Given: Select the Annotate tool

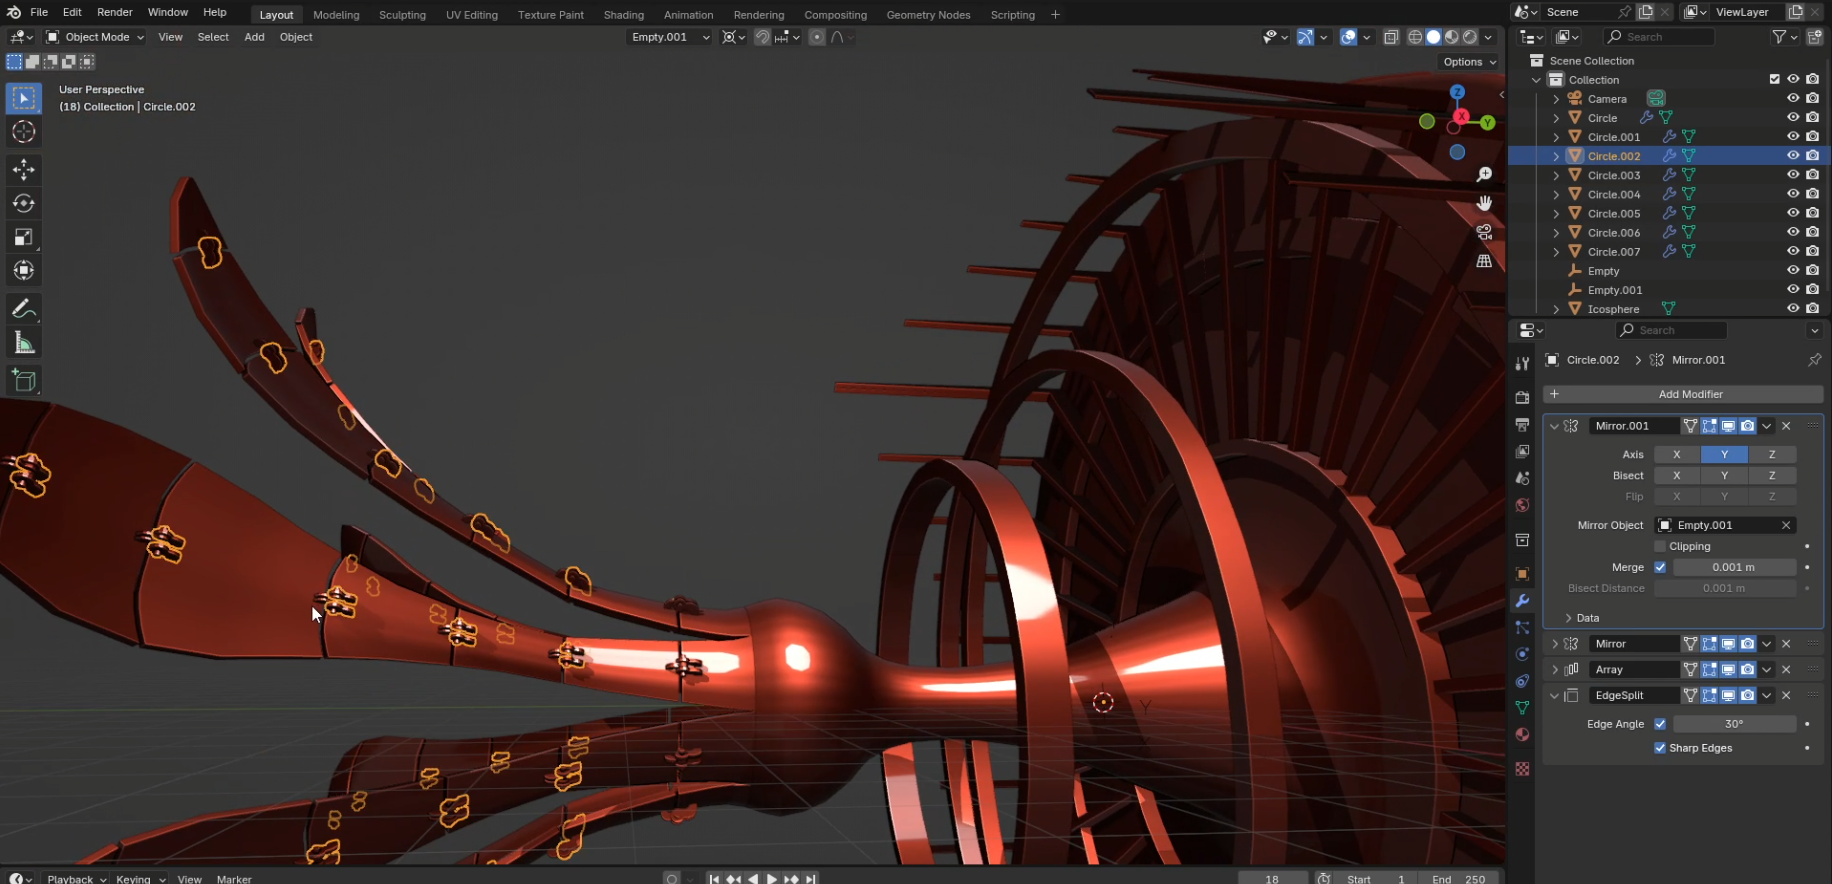Looking at the screenshot, I should click(x=24, y=310).
